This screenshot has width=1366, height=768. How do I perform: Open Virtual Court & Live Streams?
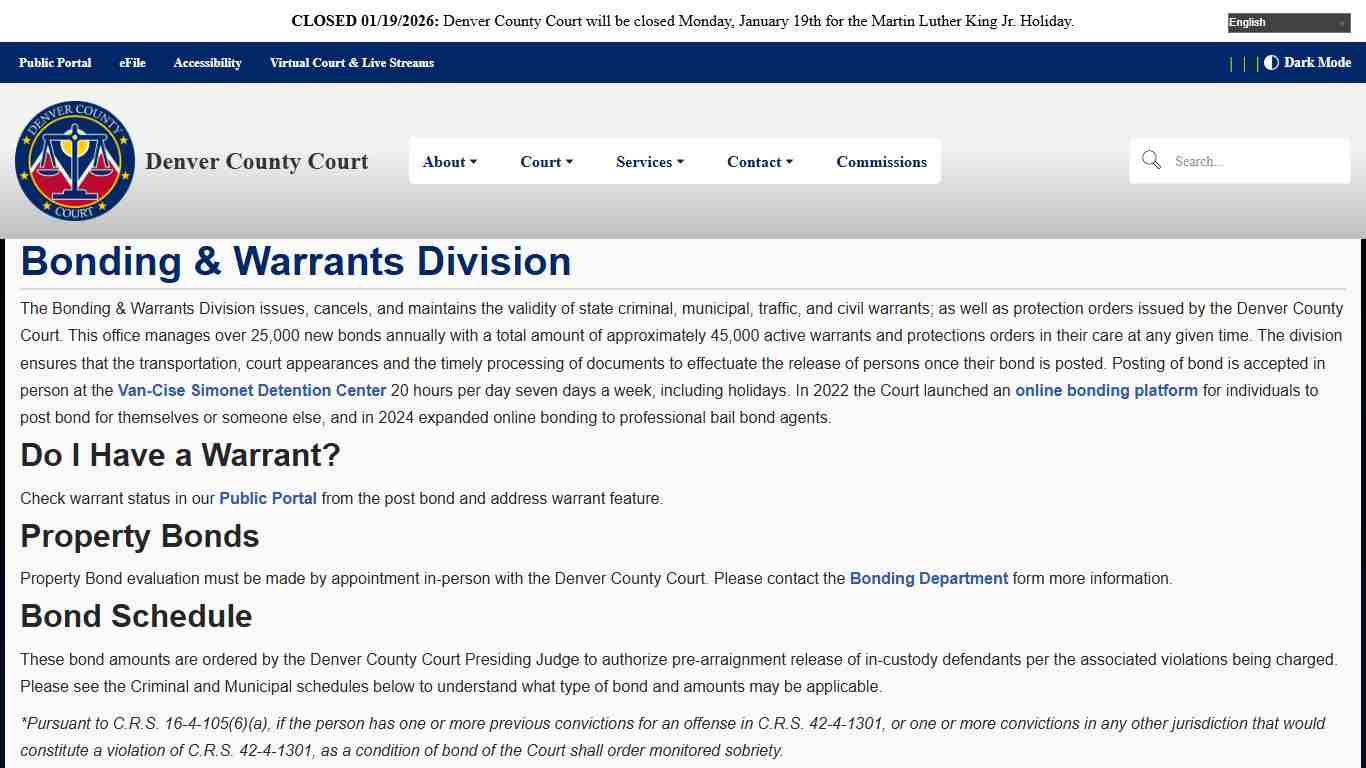pyautogui.click(x=352, y=62)
